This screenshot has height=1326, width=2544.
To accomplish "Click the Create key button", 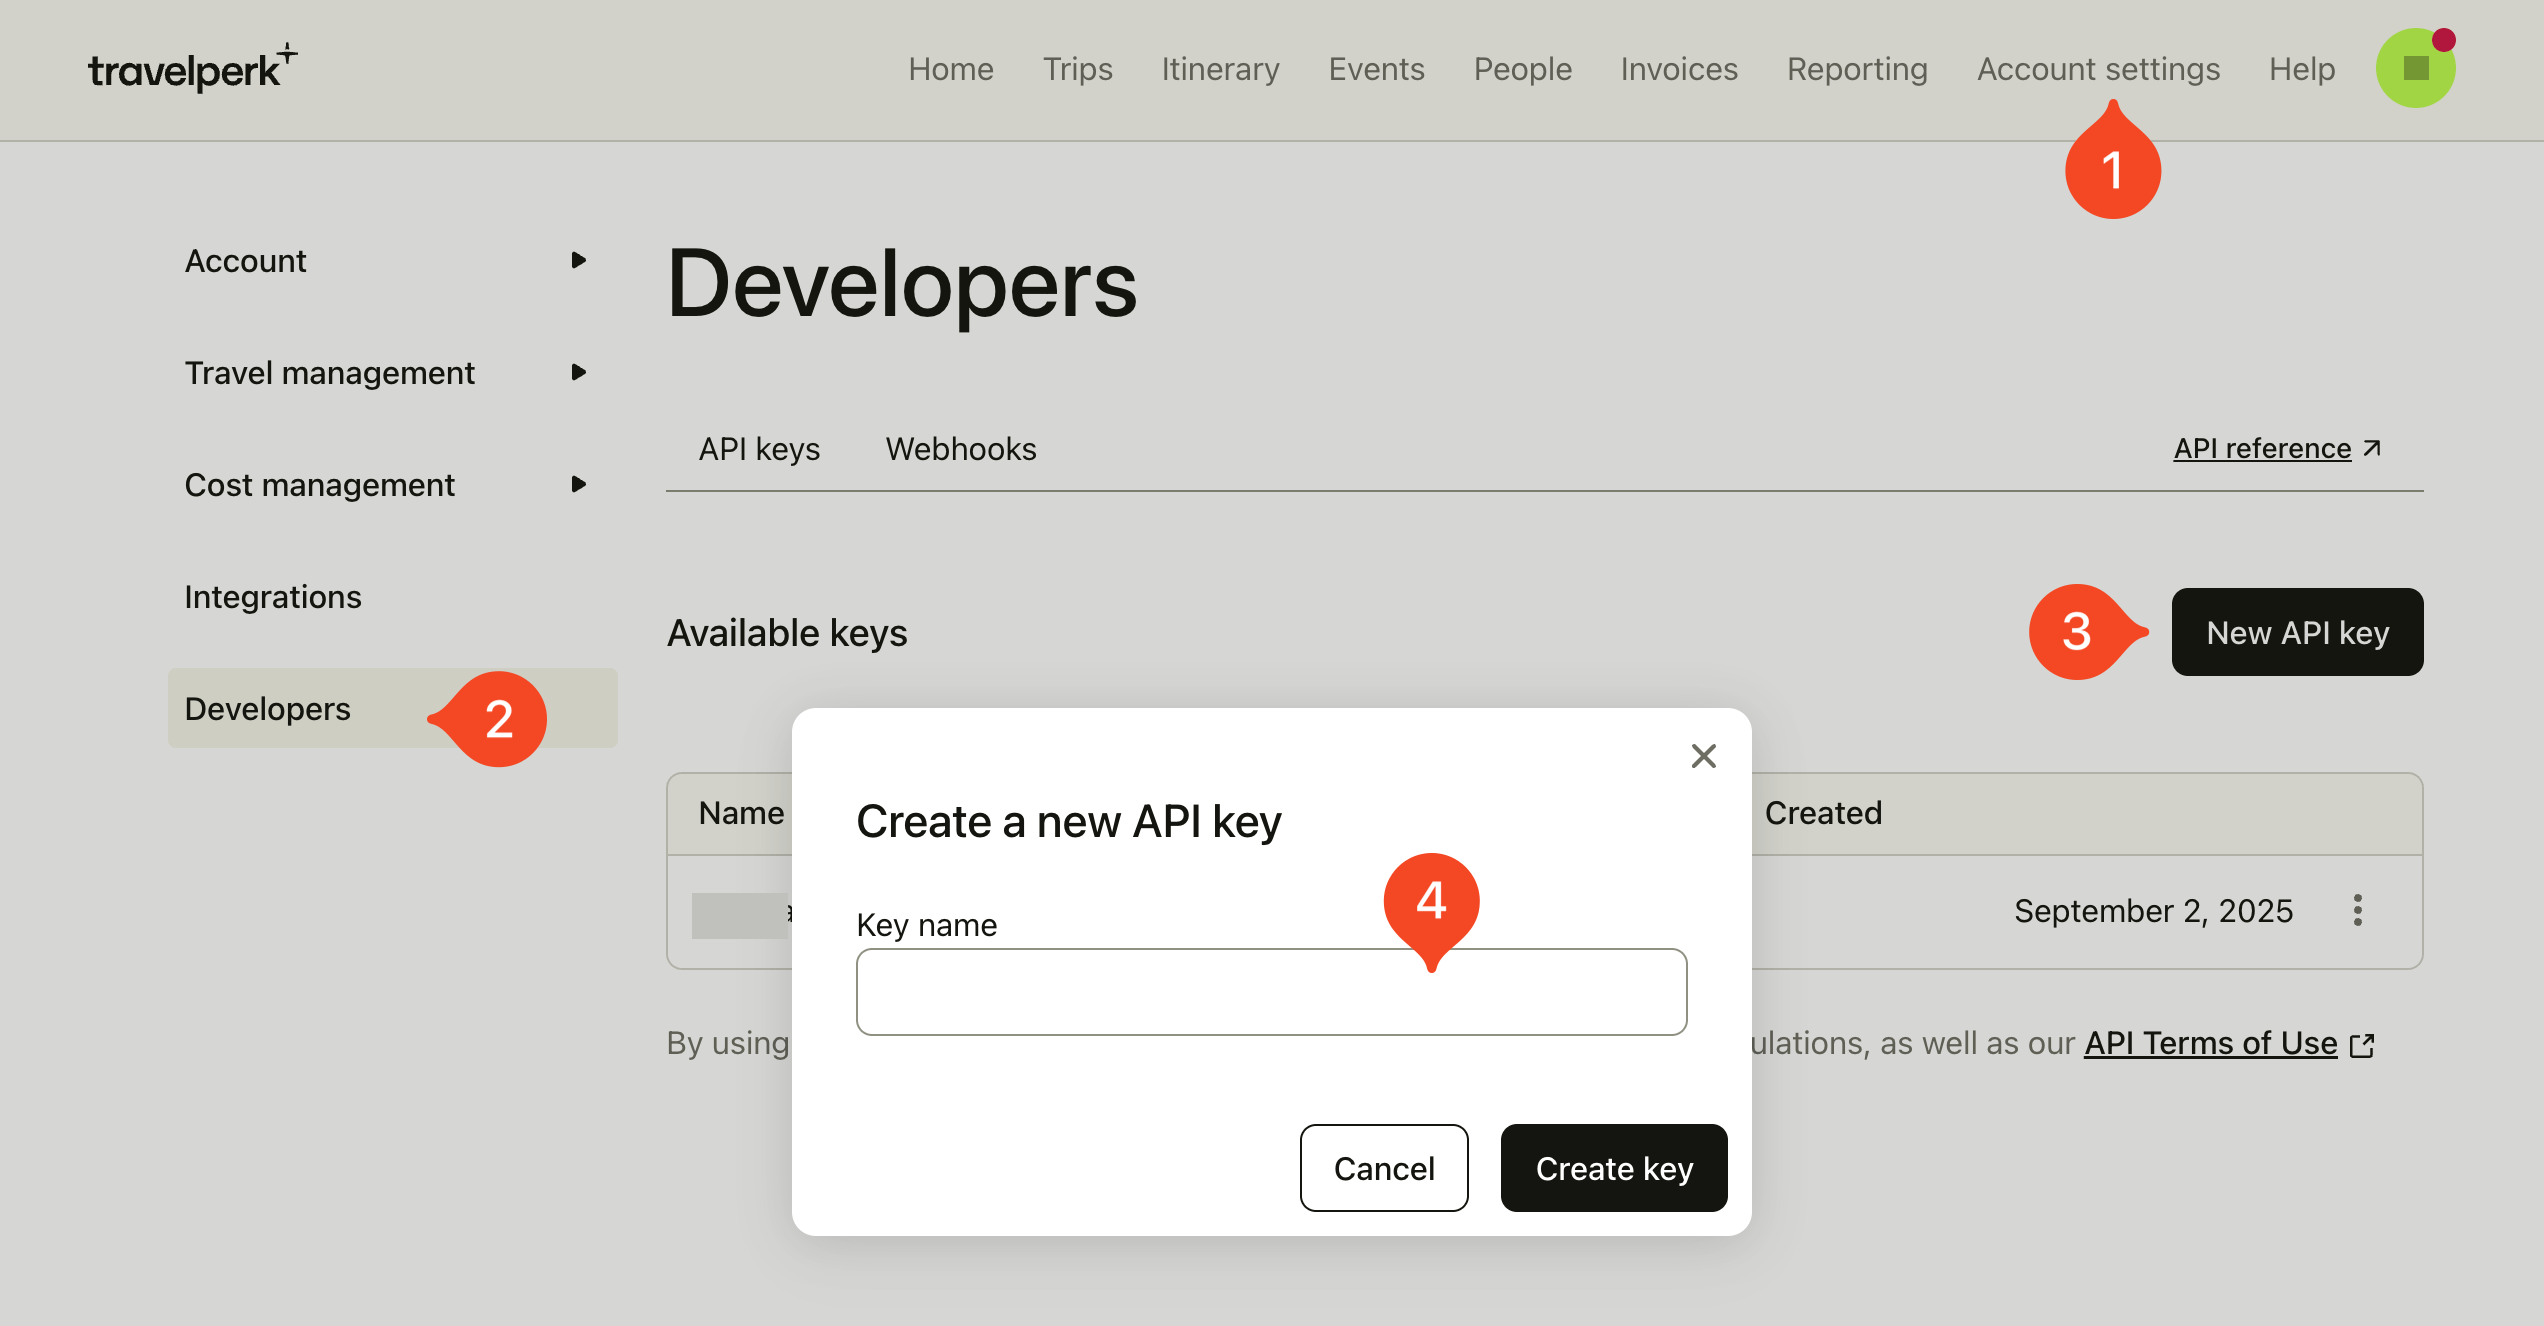I will 1614,1168.
